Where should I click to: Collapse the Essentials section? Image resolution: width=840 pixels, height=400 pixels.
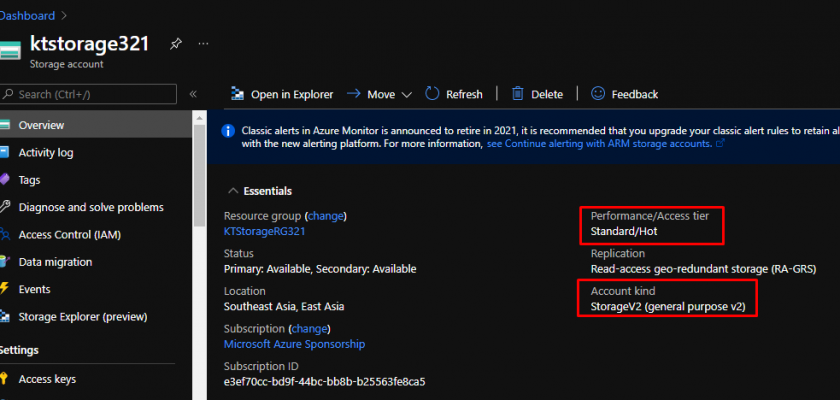point(232,191)
